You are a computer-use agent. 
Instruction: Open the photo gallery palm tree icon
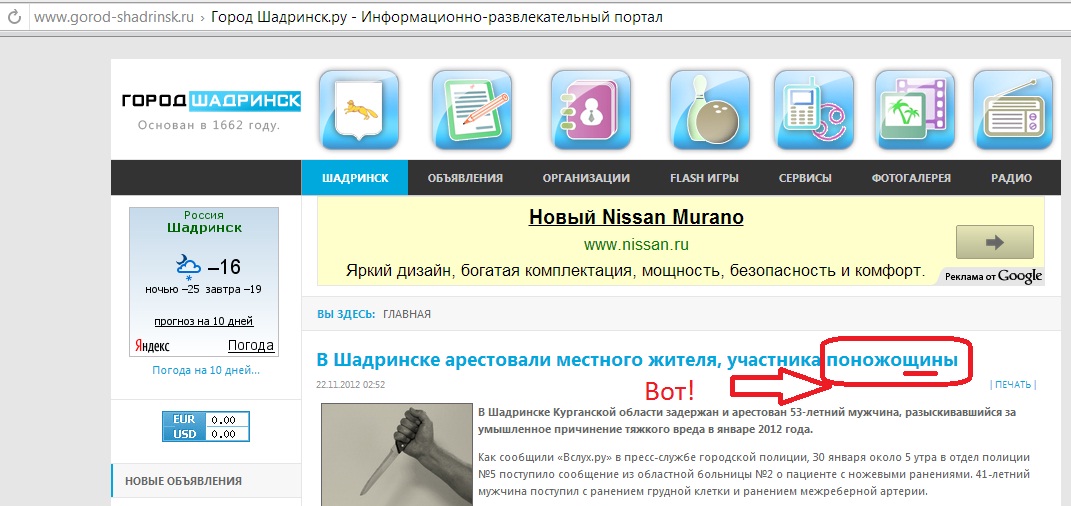click(x=915, y=110)
